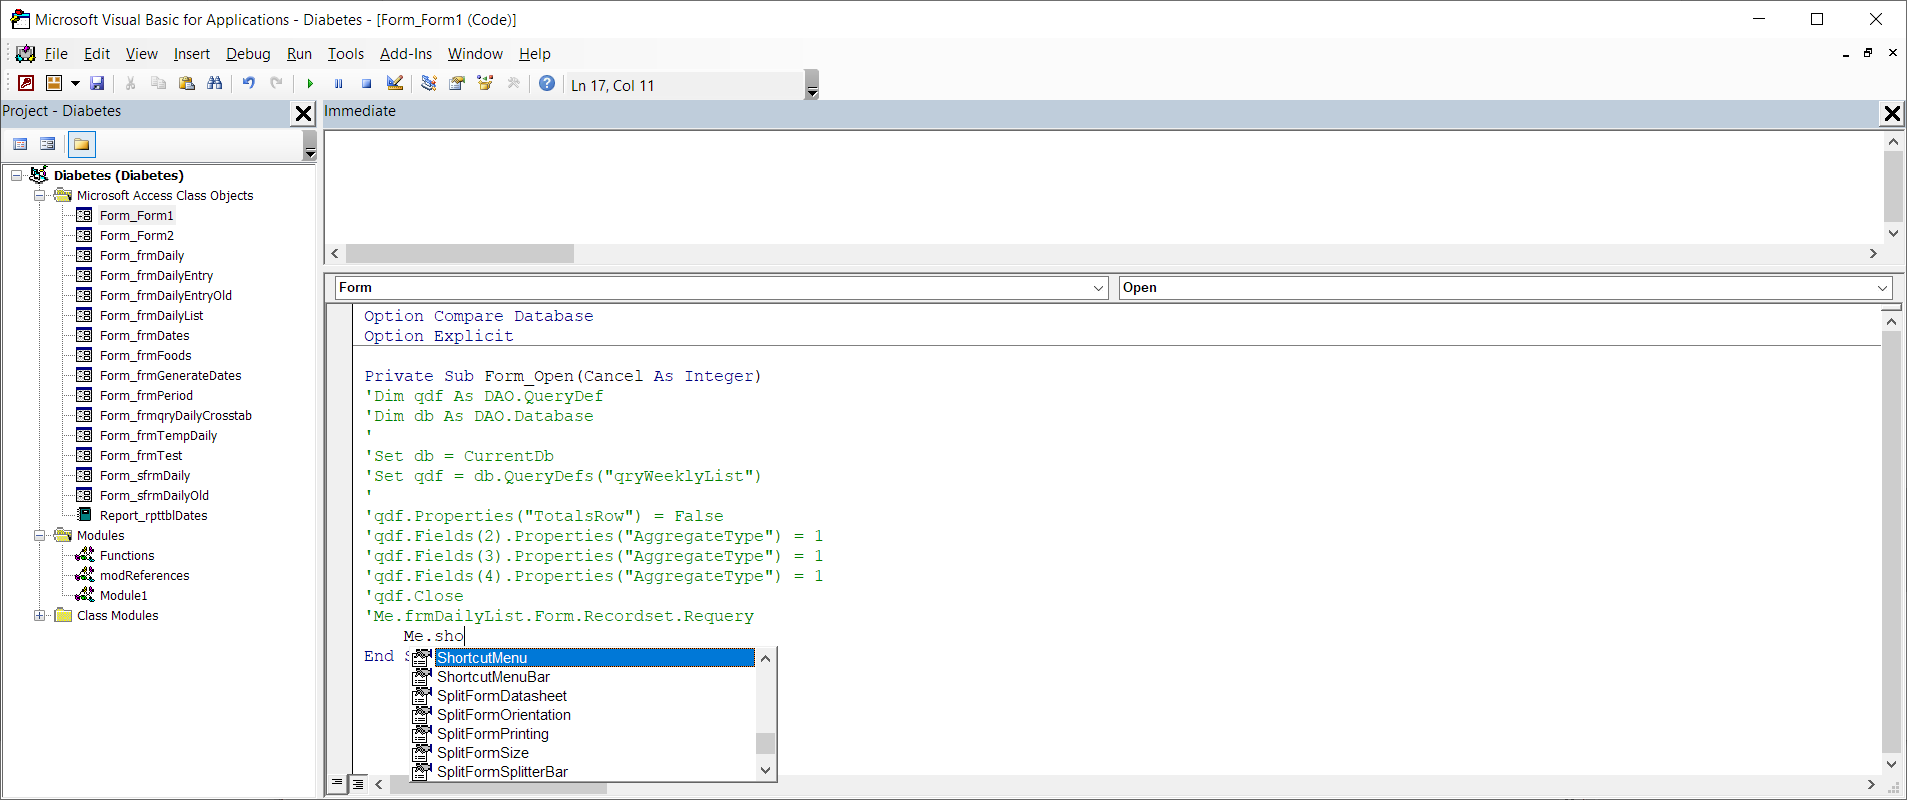Click the autocomplete list scrollbar thumb
The height and width of the screenshot is (800, 1907).
[765, 743]
